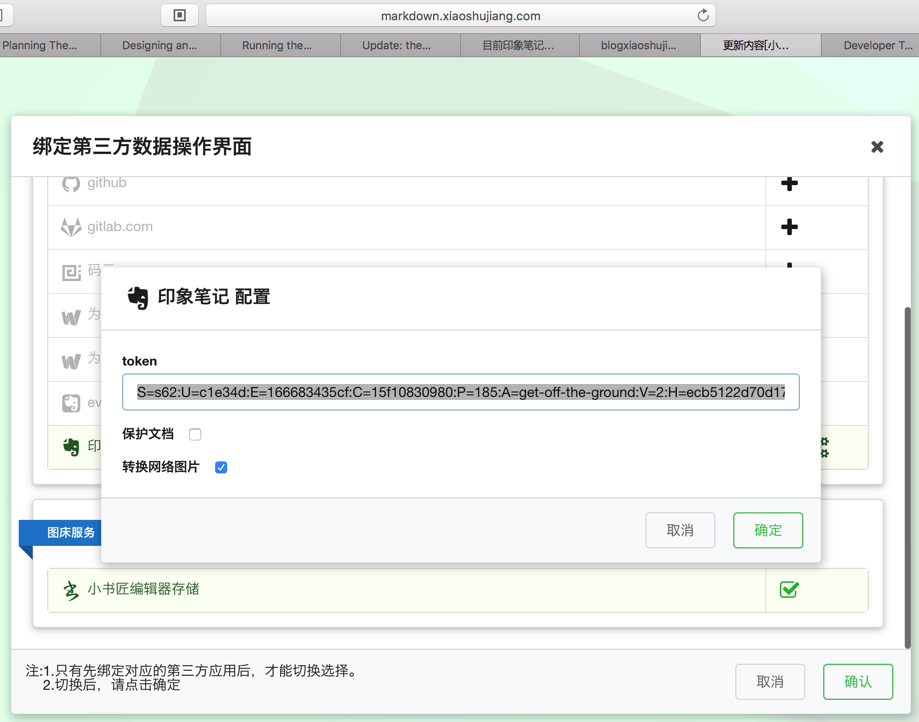Confirm token with 确定 button
This screenshot has width=919, height=722.
(768, 530)
